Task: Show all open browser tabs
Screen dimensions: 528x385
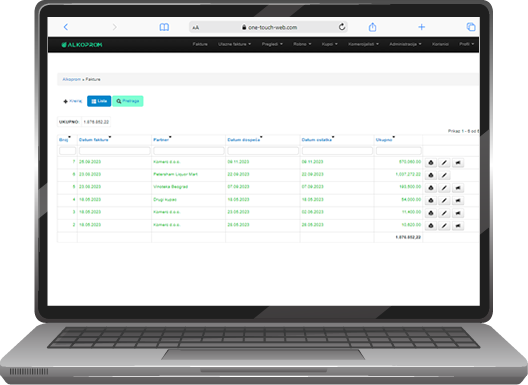Action: (x=471, y=27)
